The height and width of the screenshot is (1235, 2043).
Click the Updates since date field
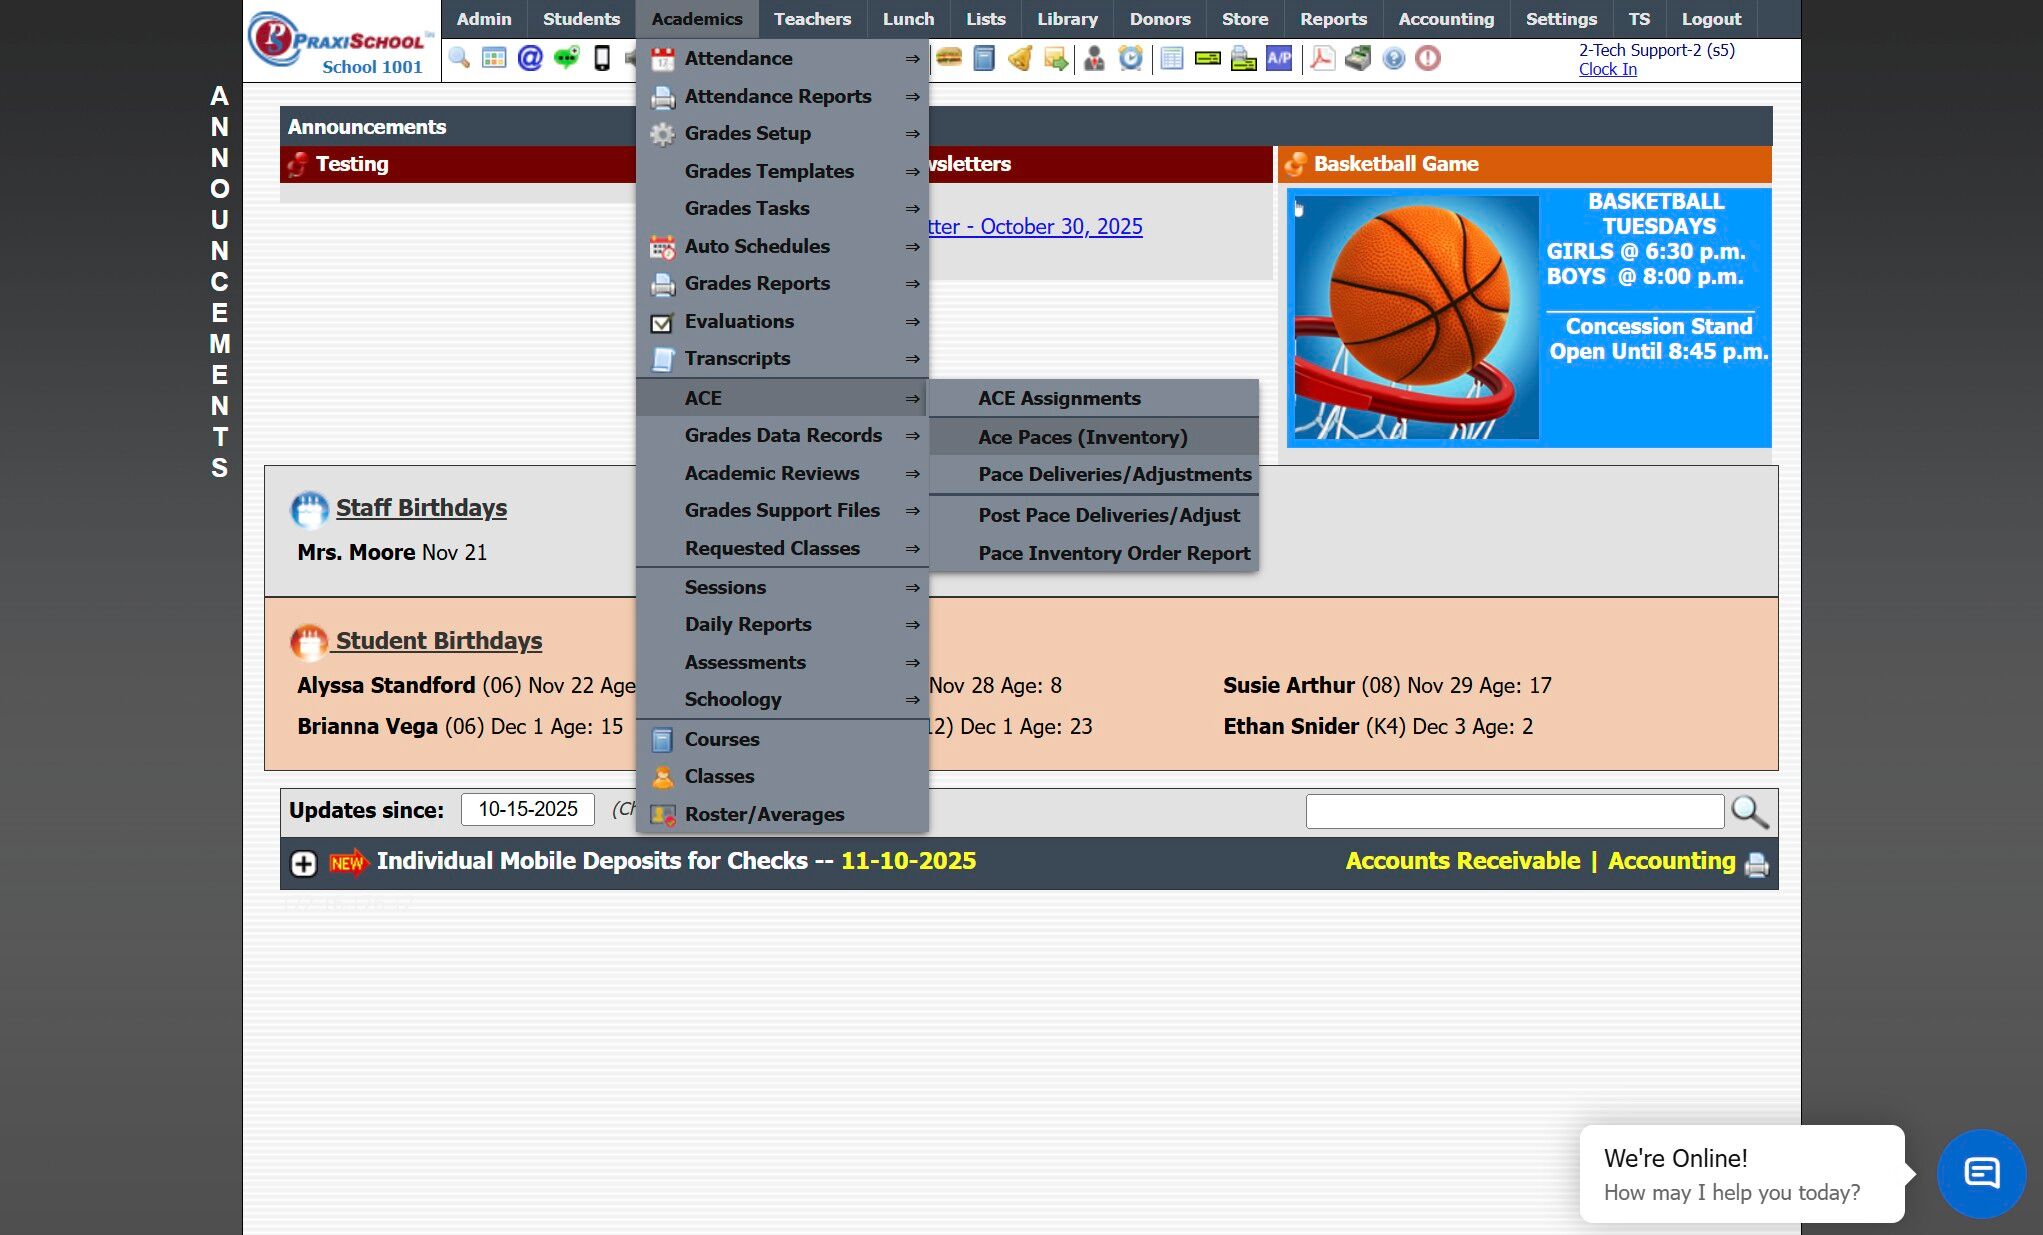coord(527,809)
